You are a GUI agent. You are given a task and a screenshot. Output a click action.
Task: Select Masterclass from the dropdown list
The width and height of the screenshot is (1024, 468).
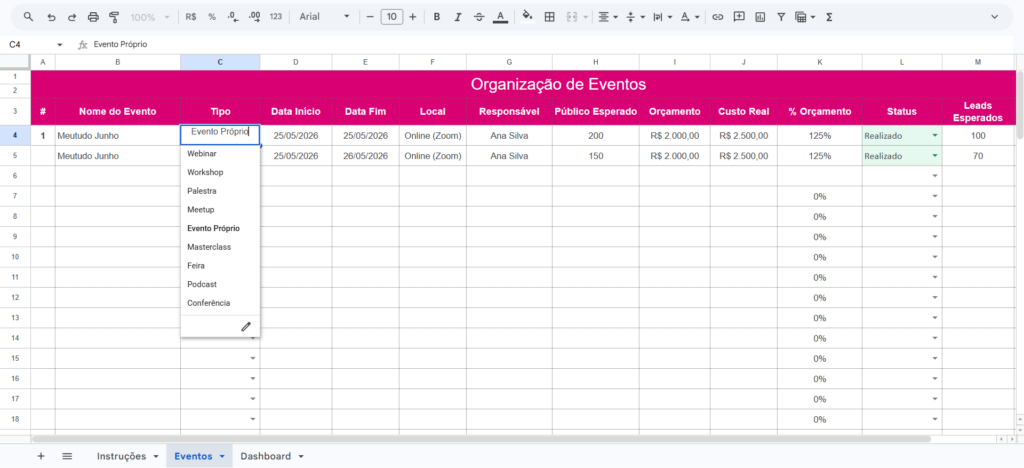220,247
